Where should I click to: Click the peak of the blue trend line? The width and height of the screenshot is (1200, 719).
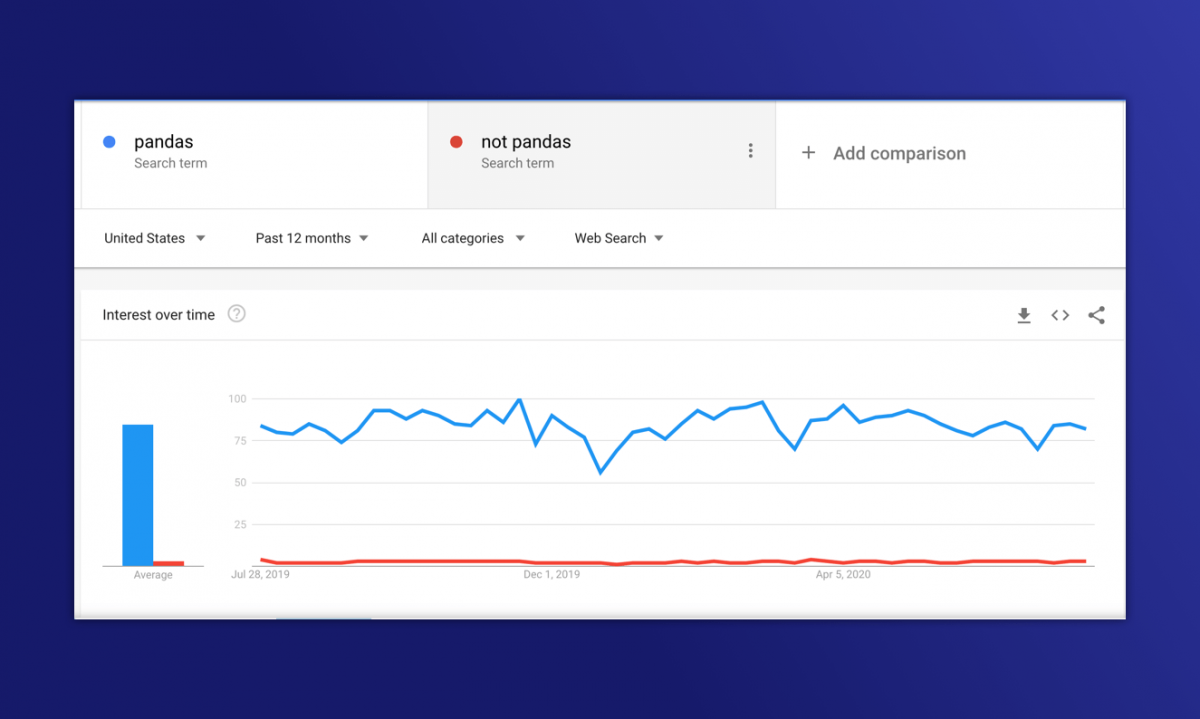pos(519,398)
